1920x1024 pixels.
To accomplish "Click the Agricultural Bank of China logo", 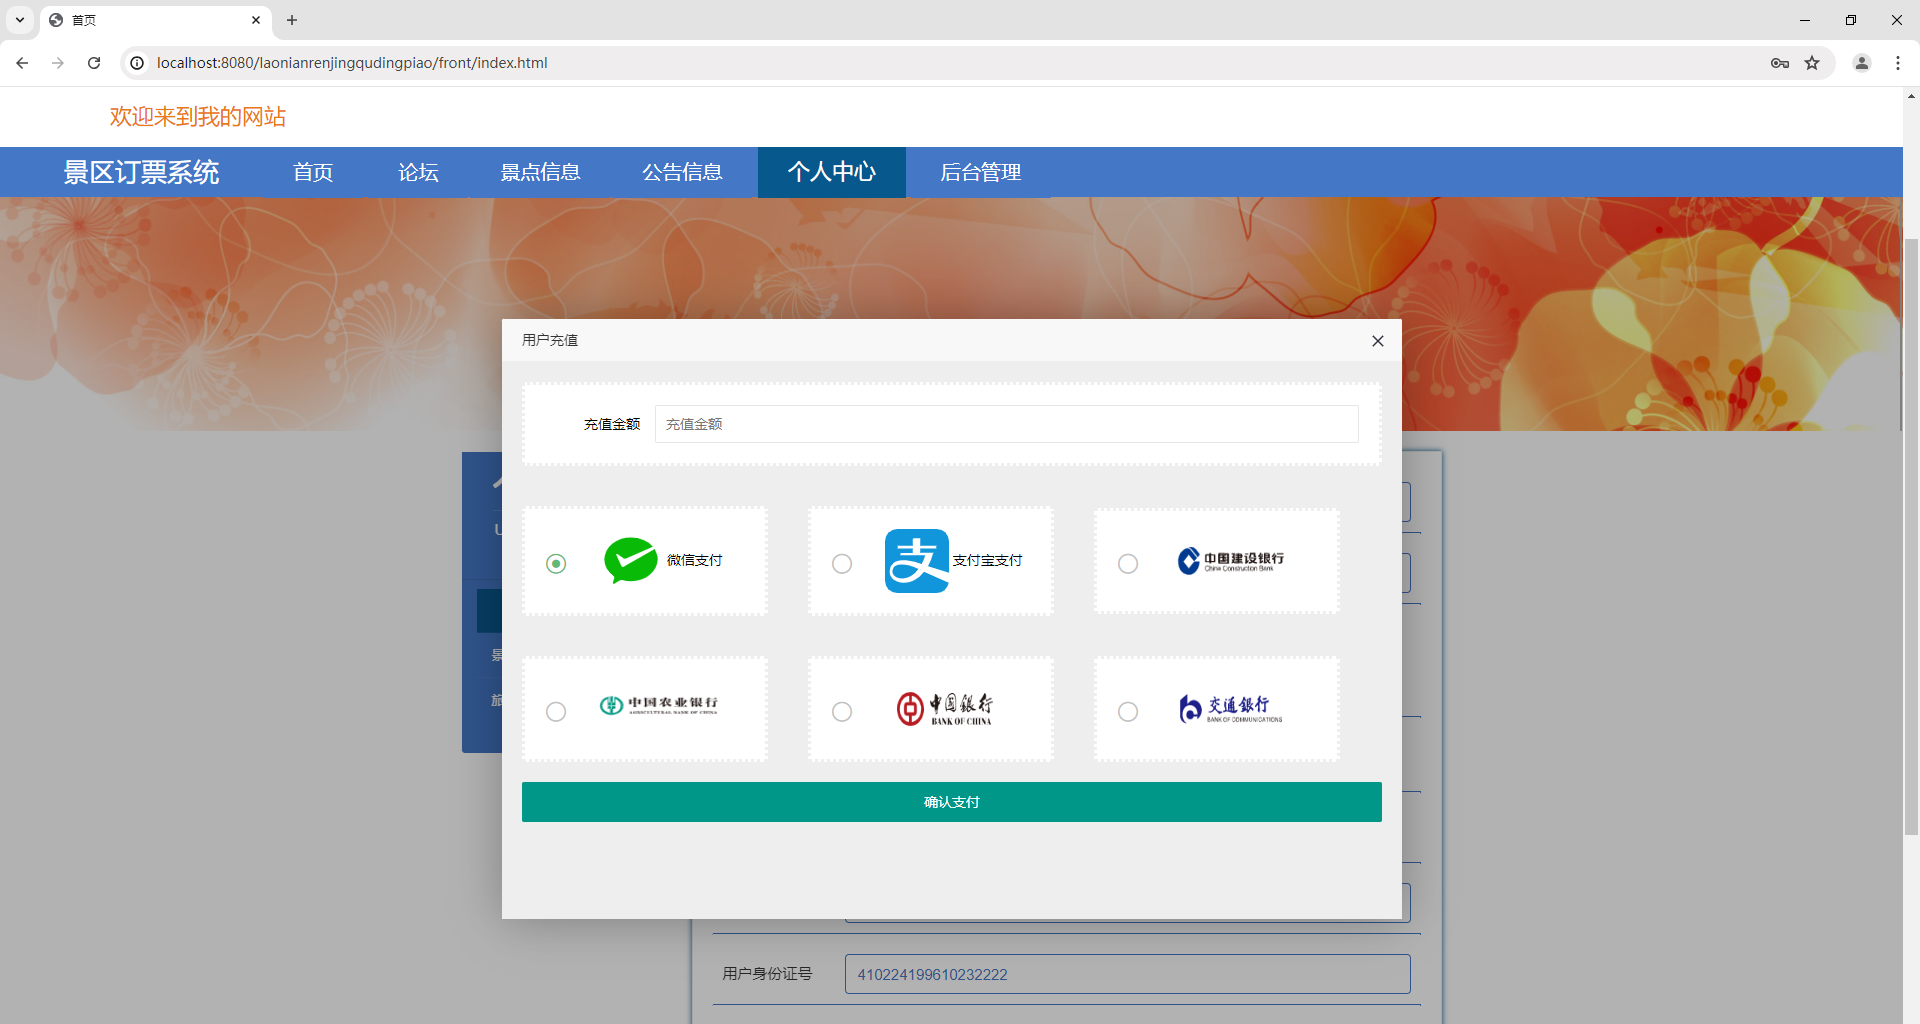I will (659, 705).
